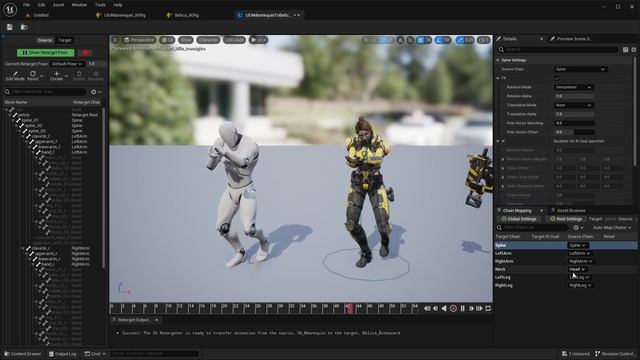Click the Perspective viewport mode button

139,40
